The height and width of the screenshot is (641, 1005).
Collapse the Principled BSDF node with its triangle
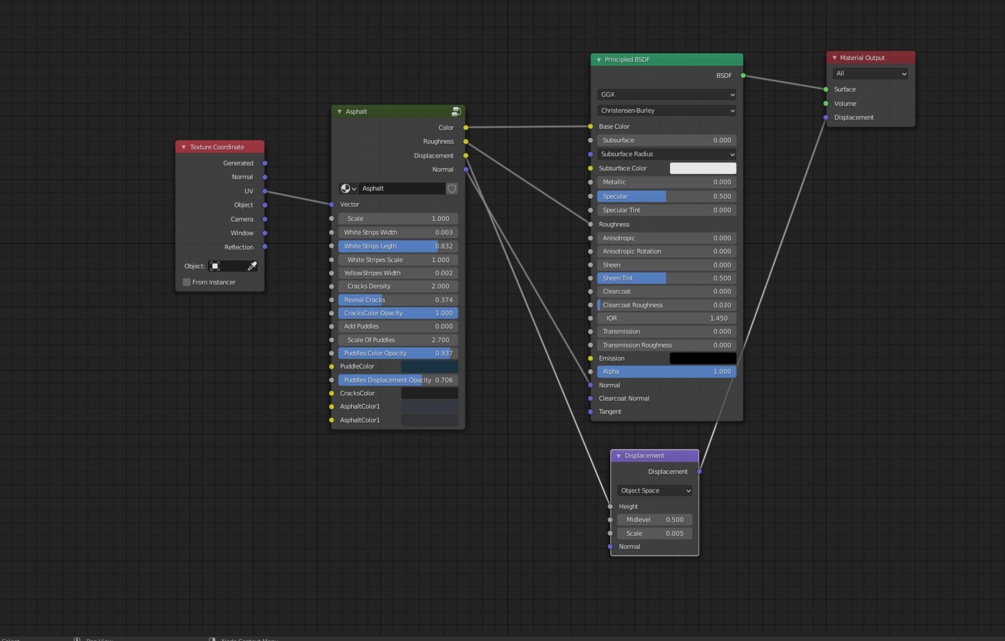point(599,60)
